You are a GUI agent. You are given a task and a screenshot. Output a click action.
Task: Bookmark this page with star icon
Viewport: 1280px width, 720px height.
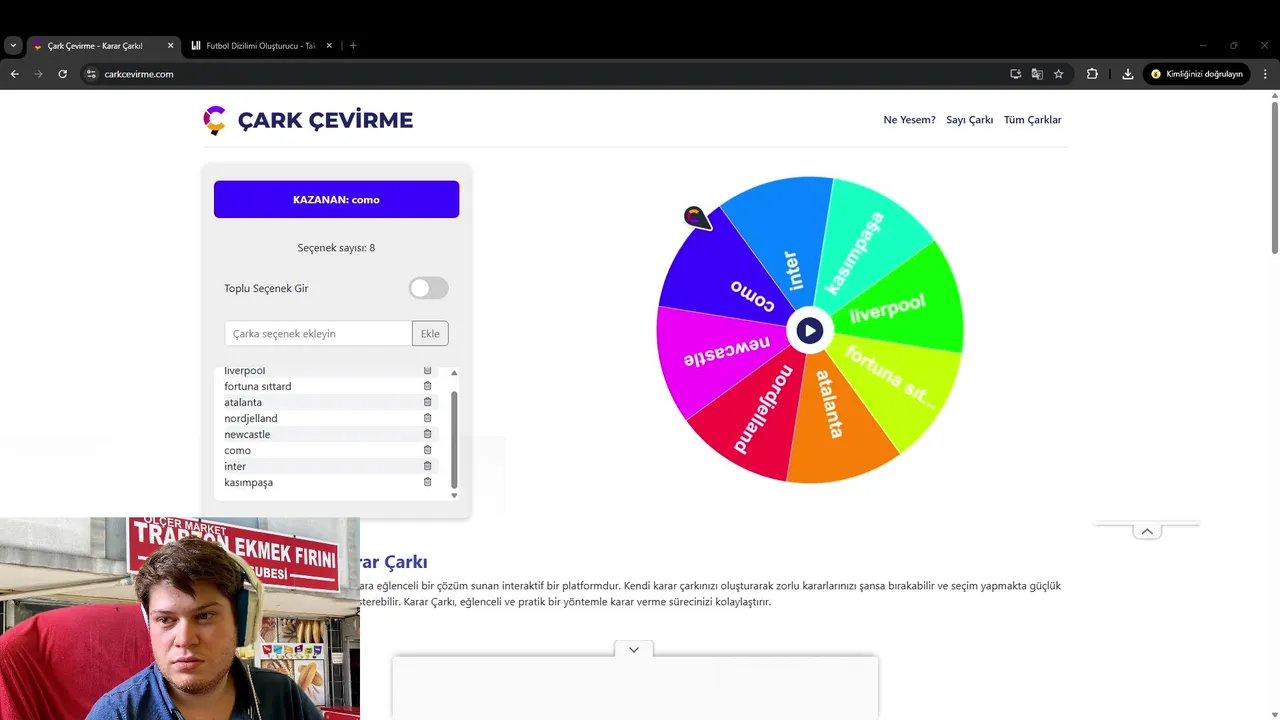pyautogui.click(x=1058, y=74)
